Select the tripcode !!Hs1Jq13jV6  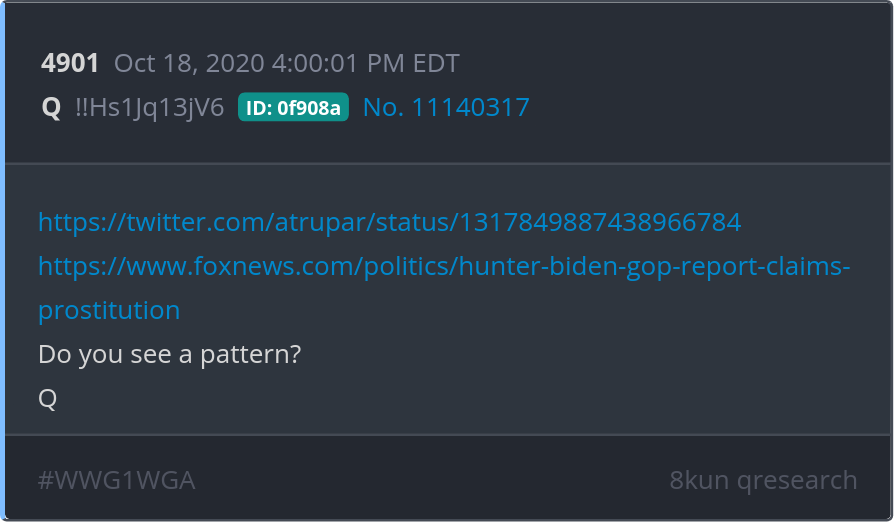pos(149,107)
